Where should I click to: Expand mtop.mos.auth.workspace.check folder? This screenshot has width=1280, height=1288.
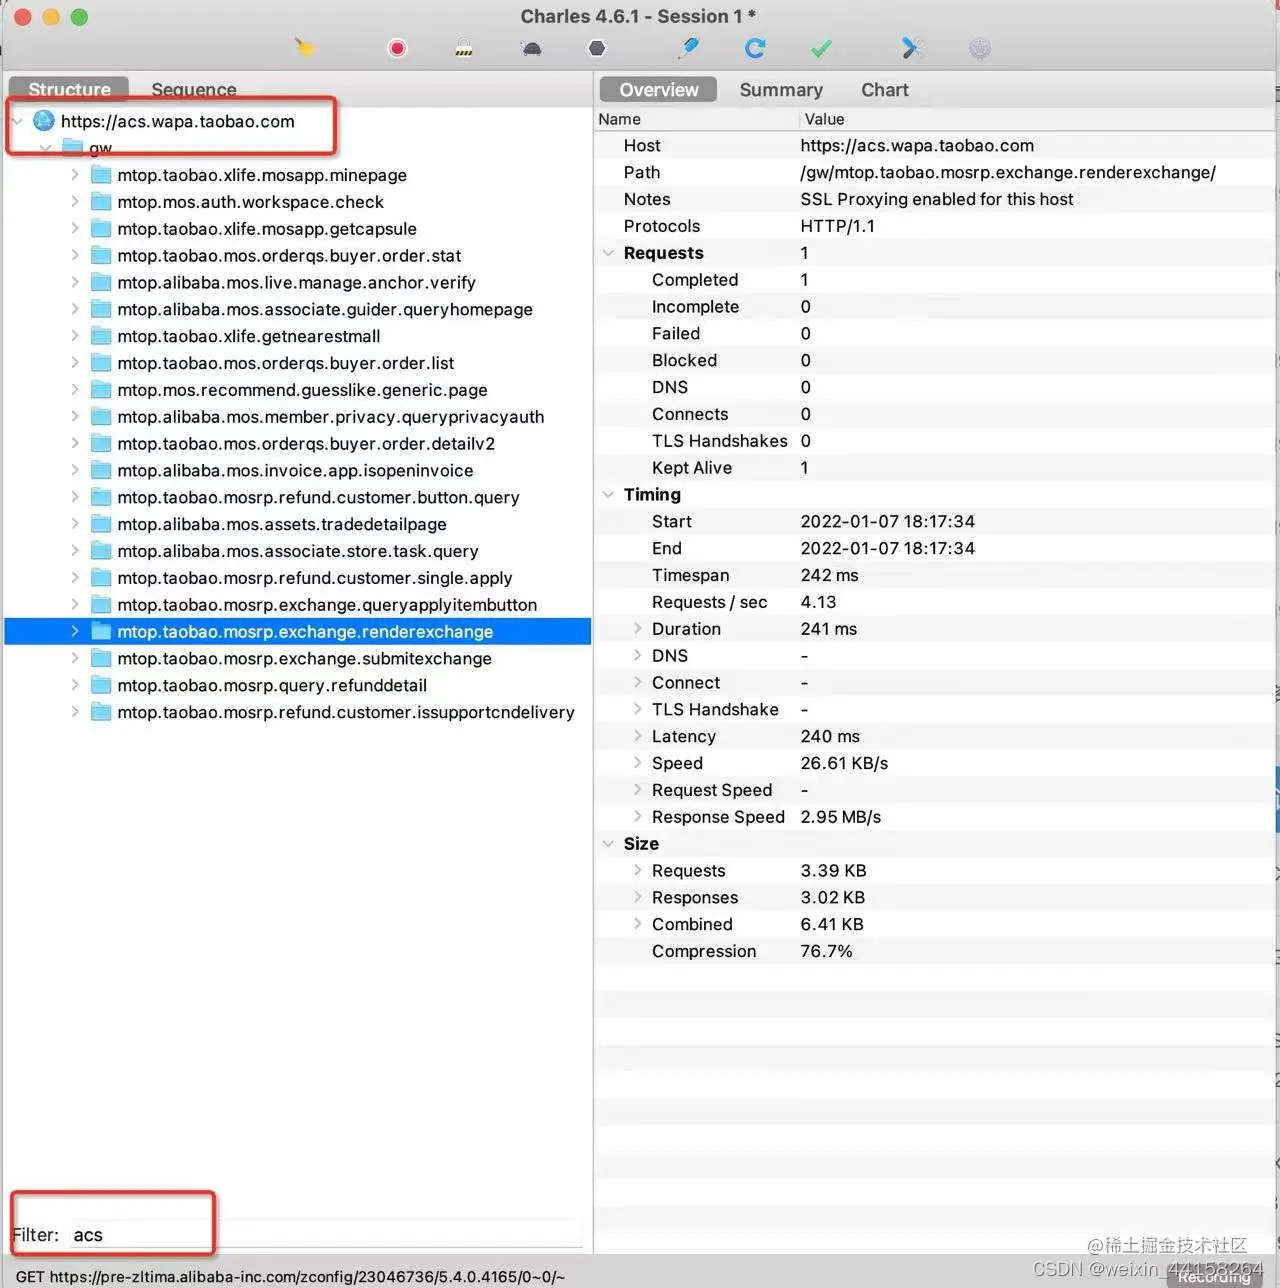point(75,201)
